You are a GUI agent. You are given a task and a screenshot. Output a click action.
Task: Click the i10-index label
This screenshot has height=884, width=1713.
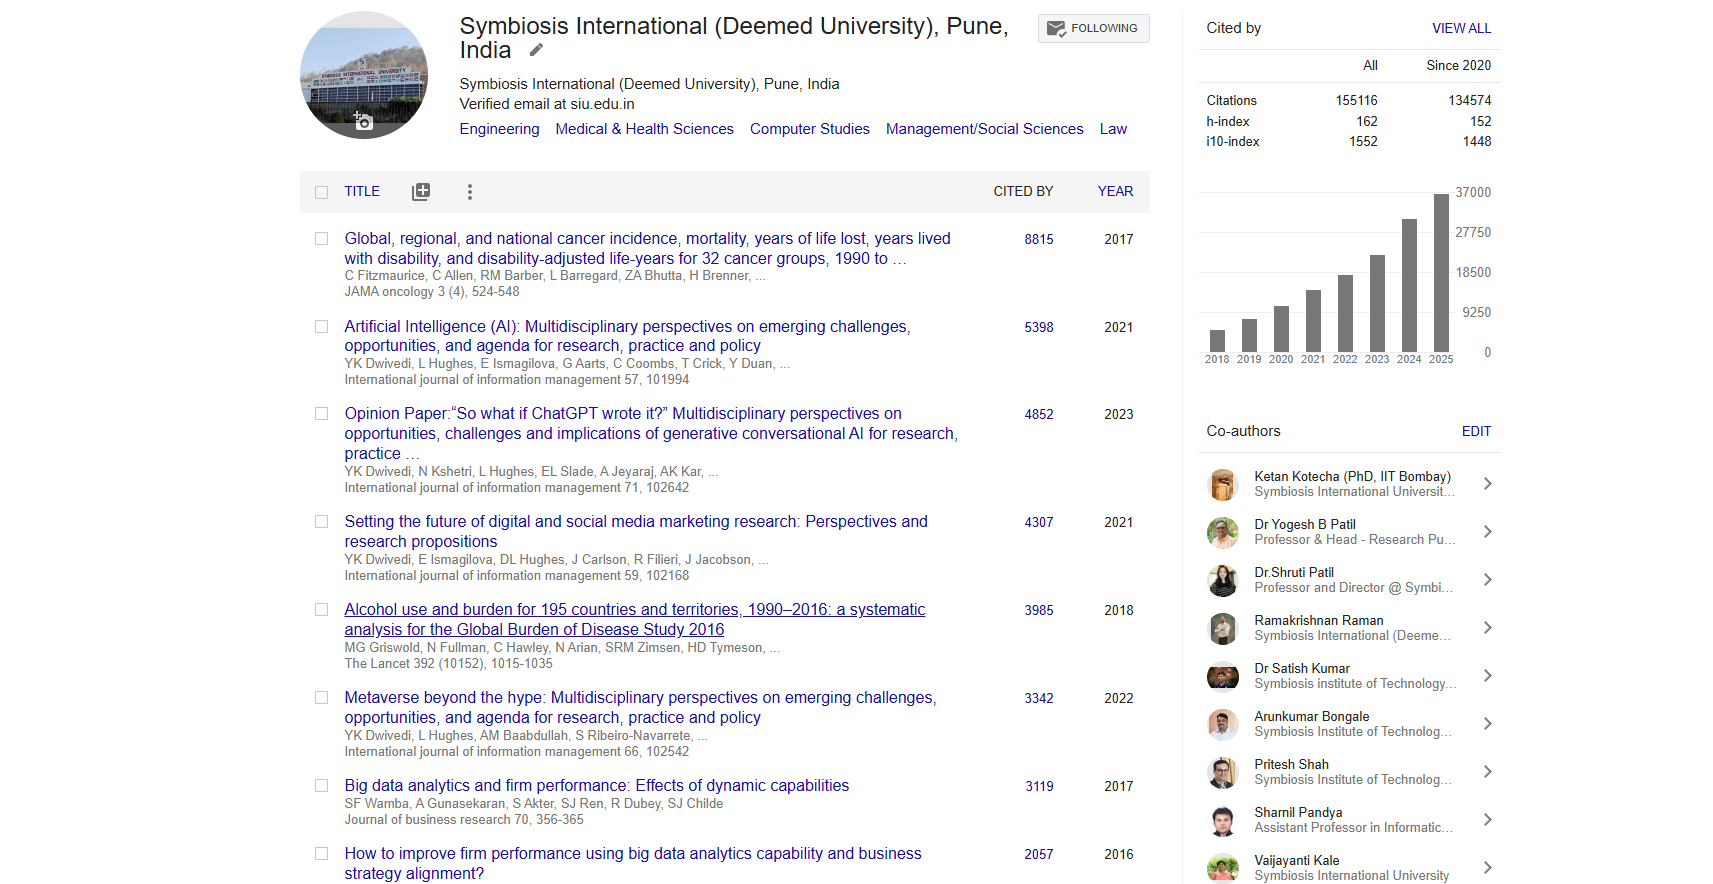(x=1233, y=142)
